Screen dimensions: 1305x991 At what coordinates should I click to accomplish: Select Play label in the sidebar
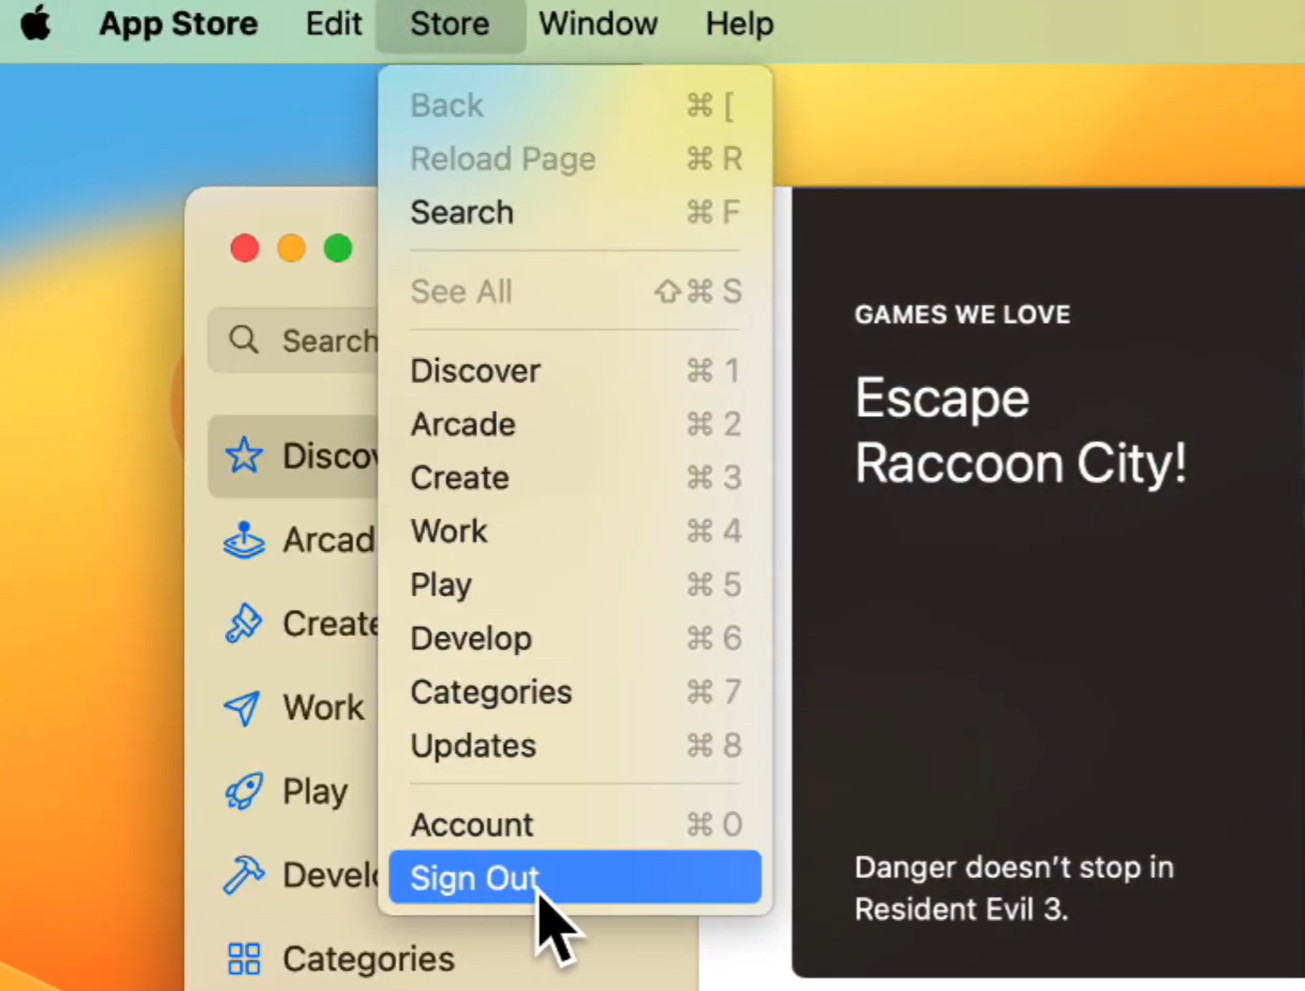pos(315,792)
